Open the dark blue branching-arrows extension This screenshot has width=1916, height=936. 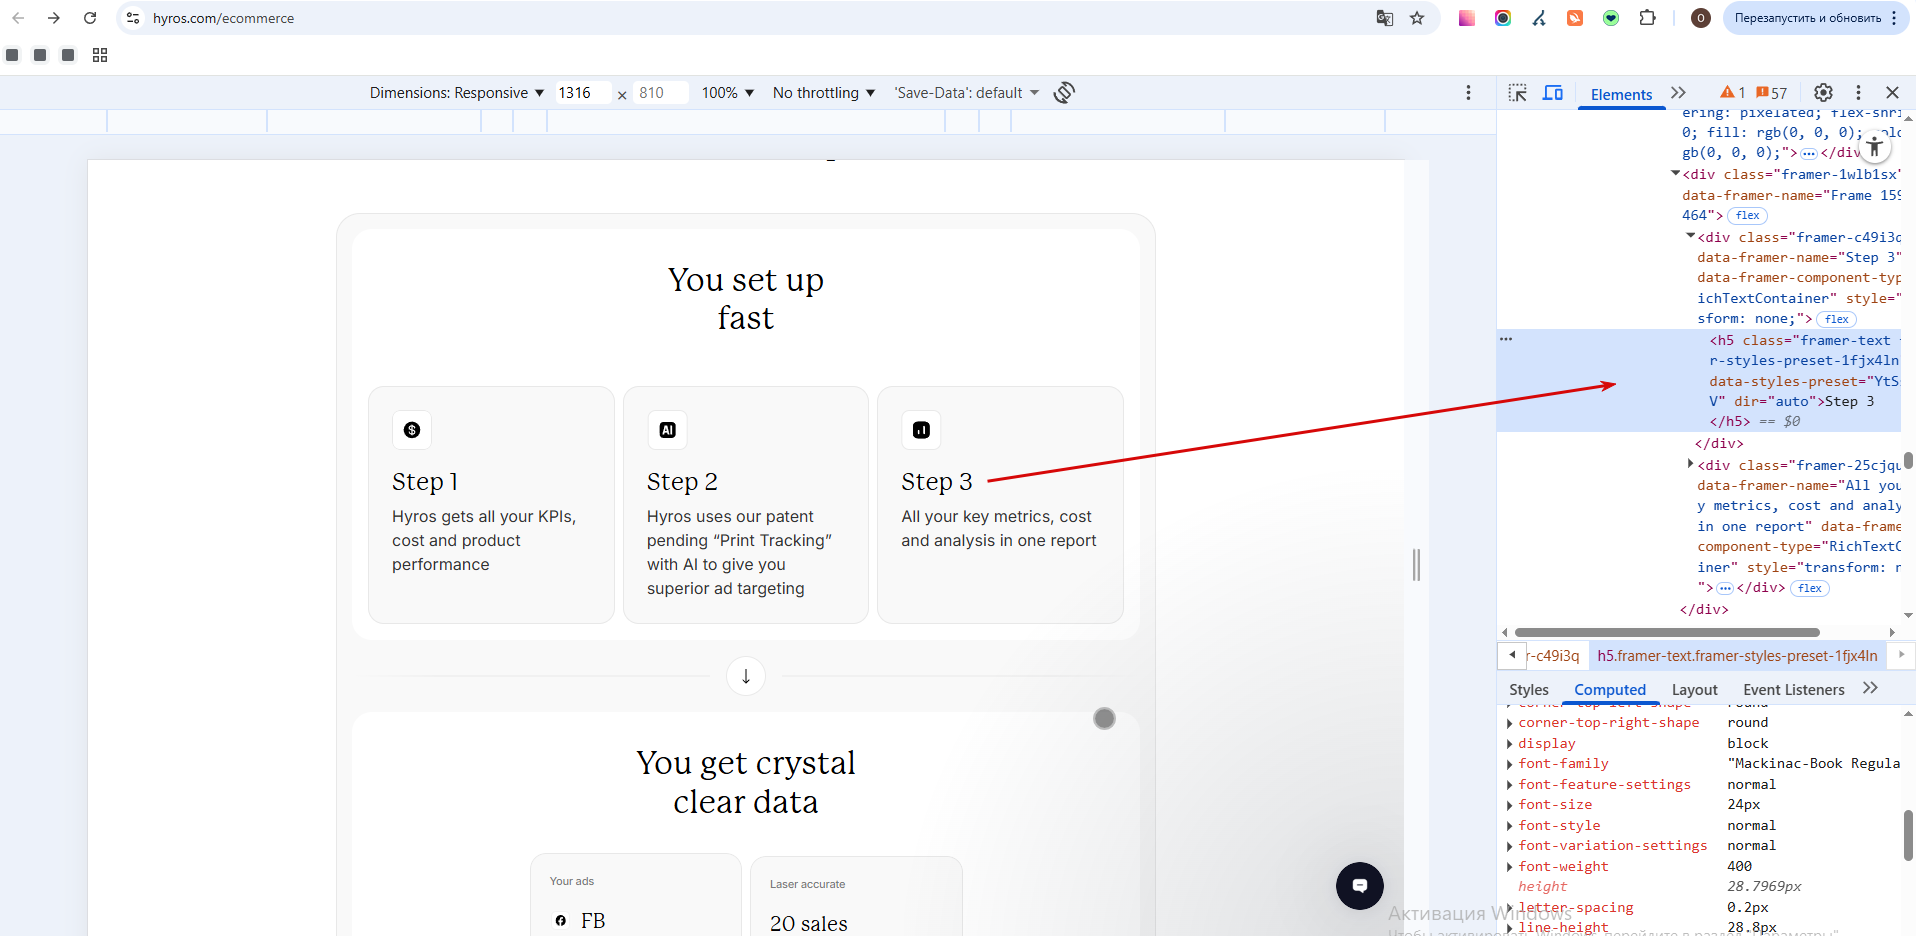[1539, 18]
